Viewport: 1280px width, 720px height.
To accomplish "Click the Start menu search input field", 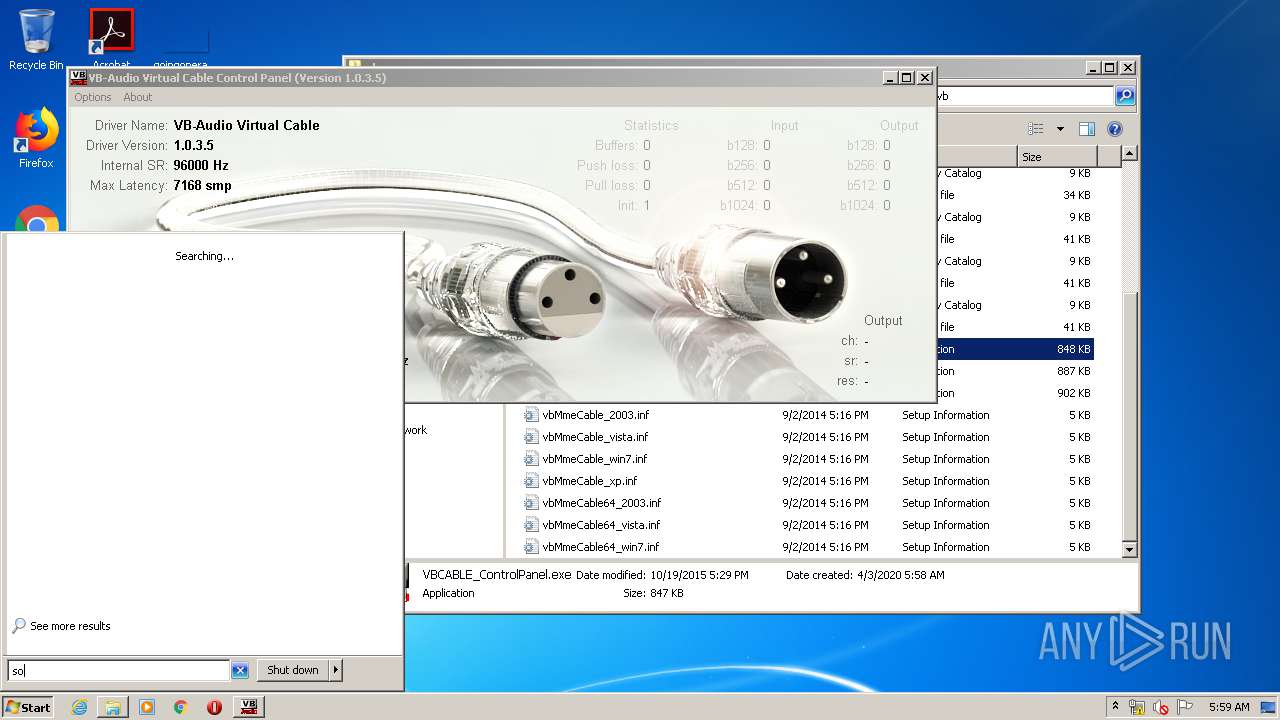I will coord(119,670).
